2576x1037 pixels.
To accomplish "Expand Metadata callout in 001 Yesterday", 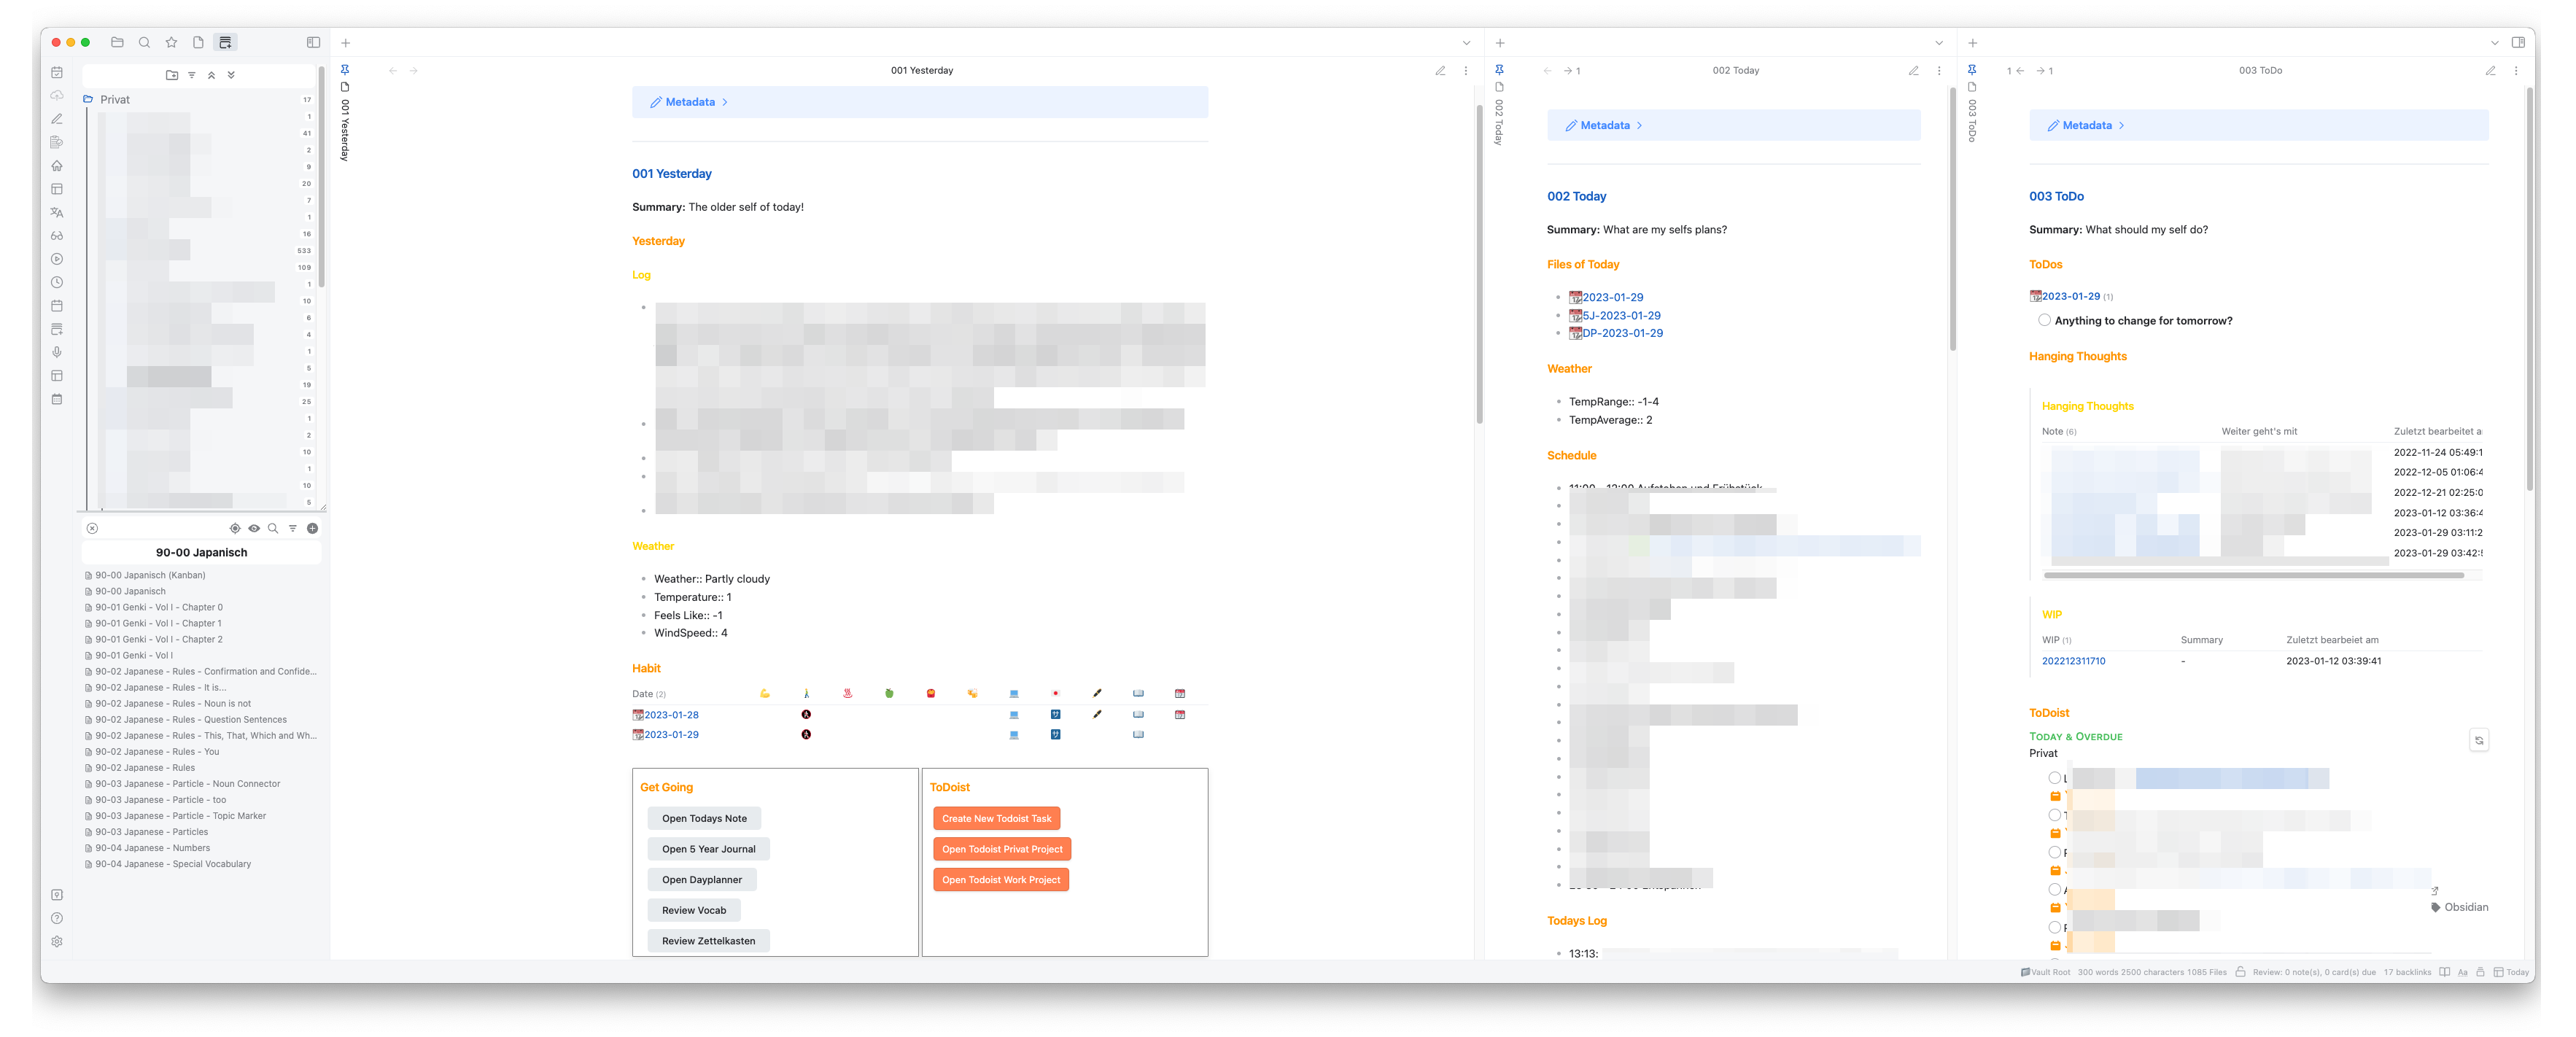I will click(x=690, y=102).
